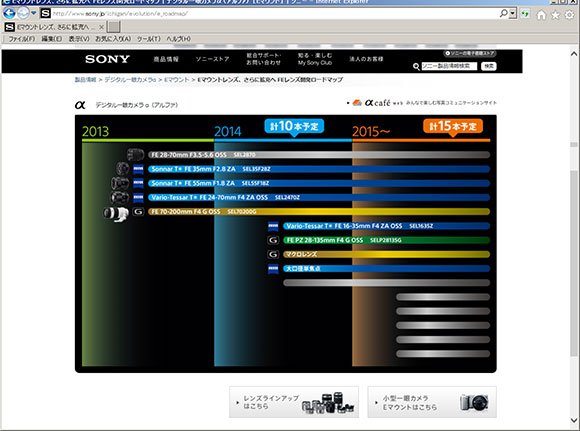Expand the address bar dropdown arrow
The image size is (580, 431).
pyautogui.click(x=513, y=14)
